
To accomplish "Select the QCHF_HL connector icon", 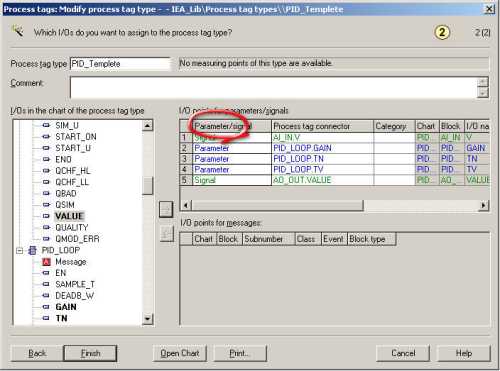I will 46,171.
